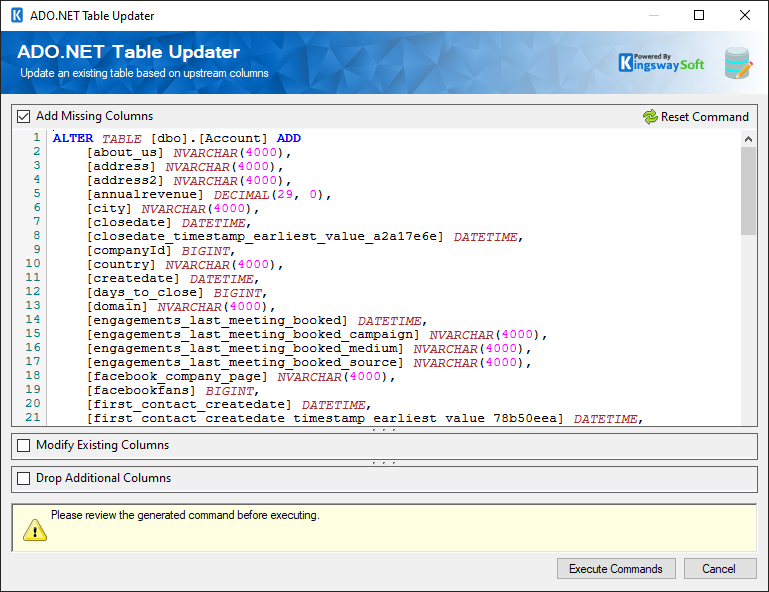Cancel the table update dialog
Viewport: 769px width, 592px height.
(x=719, y=569)
